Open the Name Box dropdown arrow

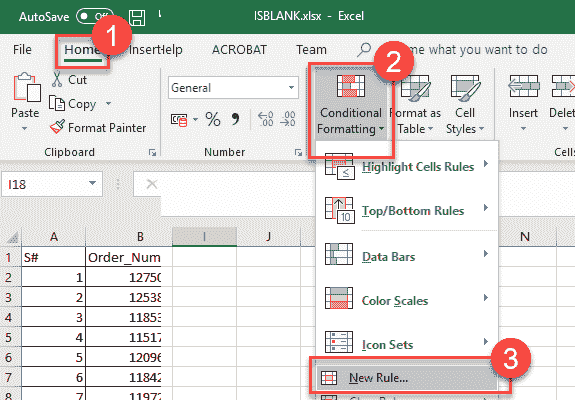[92, 183]
